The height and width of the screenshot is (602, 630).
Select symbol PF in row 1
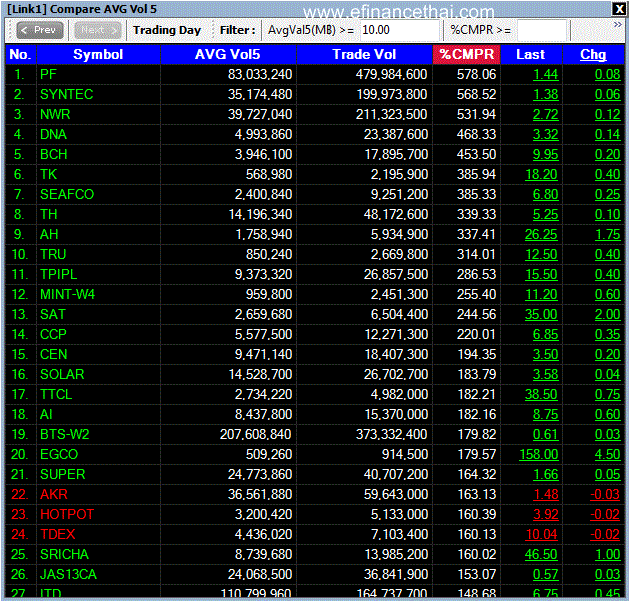tap(48, 74)
